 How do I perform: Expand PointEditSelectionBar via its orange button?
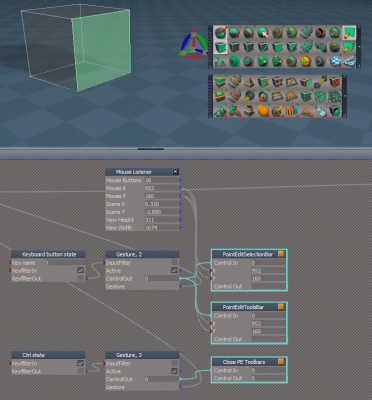pyautogui.click(x=281, y=254)
